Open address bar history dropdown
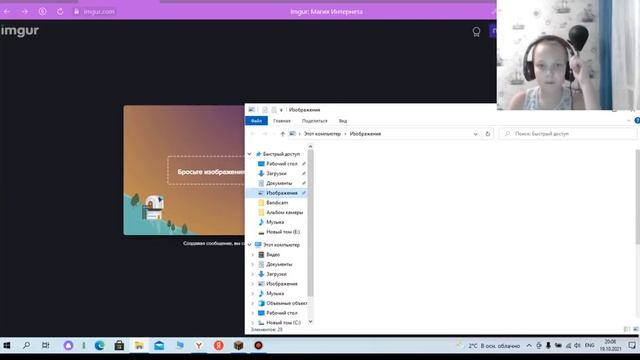640x360 pixels. (x=476, y=134)
